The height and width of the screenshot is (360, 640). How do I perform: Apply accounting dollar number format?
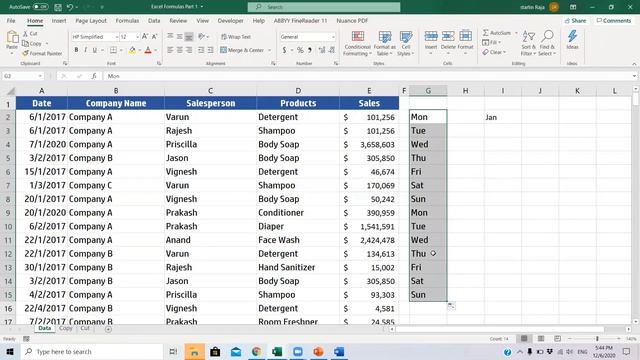click(284, 50)
